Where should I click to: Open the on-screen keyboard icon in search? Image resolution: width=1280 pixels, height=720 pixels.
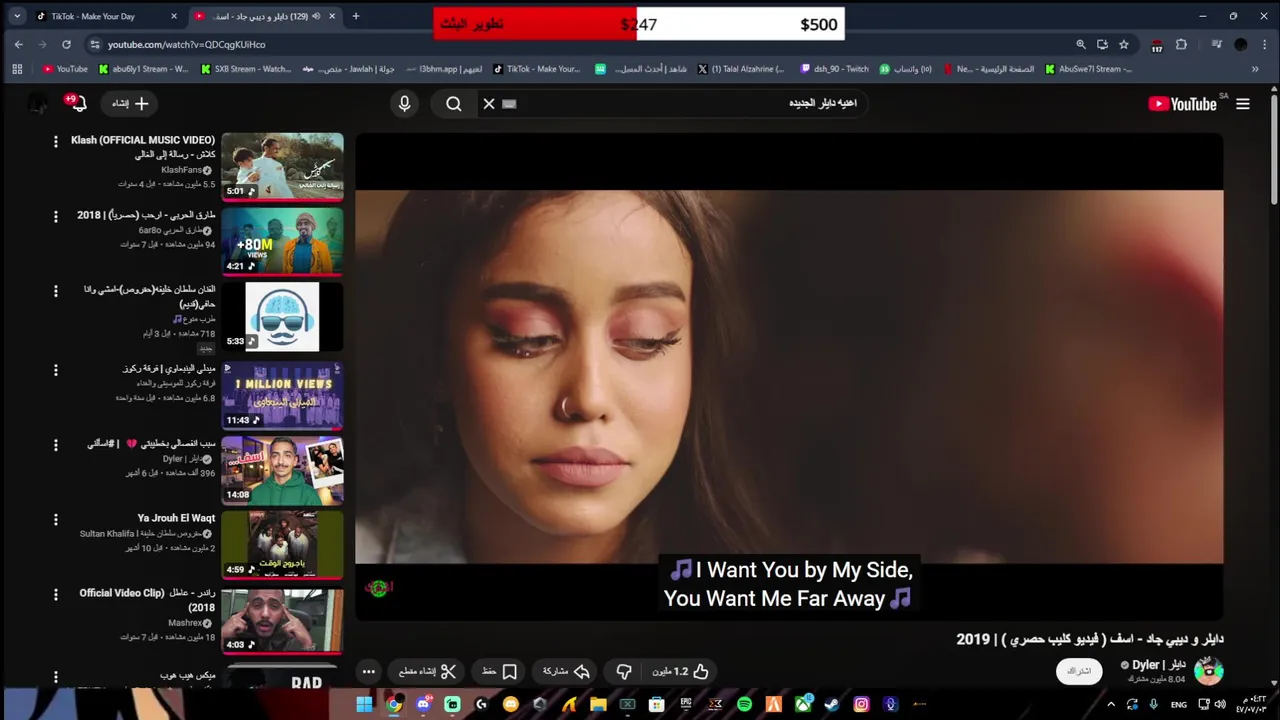click(509, 104)
